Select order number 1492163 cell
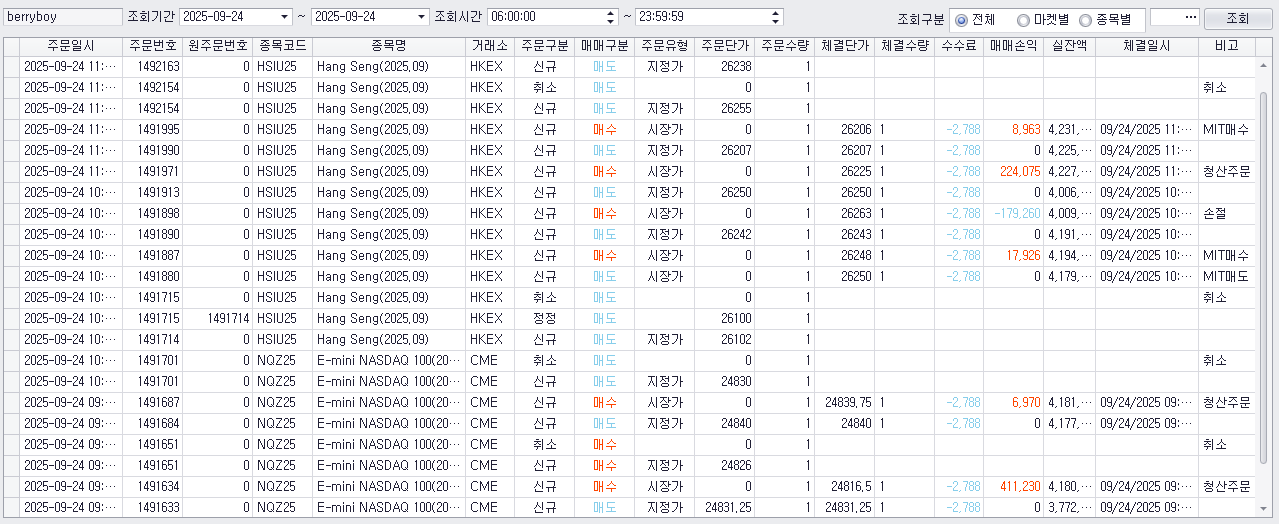The width and height of the screenshot is (1279, 524). pos(153,66)
